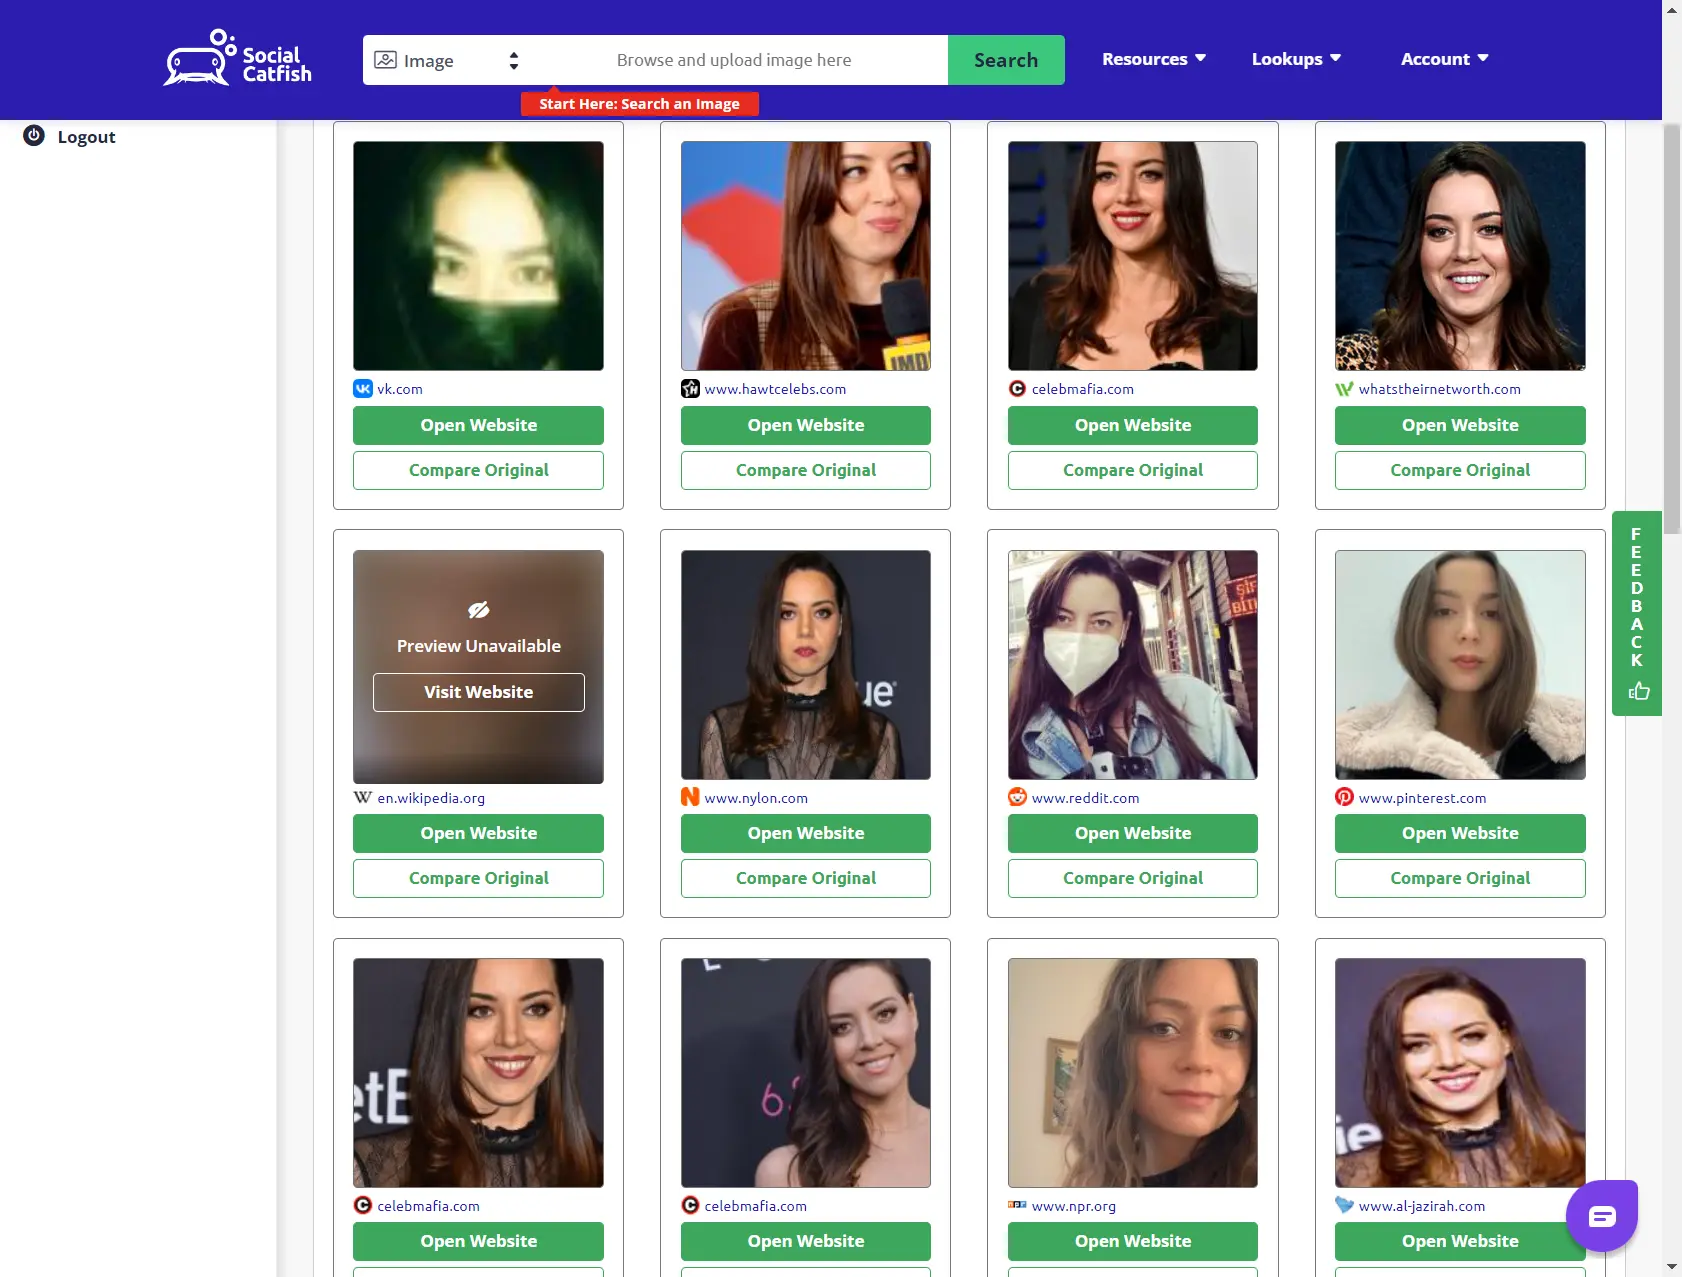Open the Image search type dropdown
This screenshot has width=1682, height=1277.
[x=447, y=60]
